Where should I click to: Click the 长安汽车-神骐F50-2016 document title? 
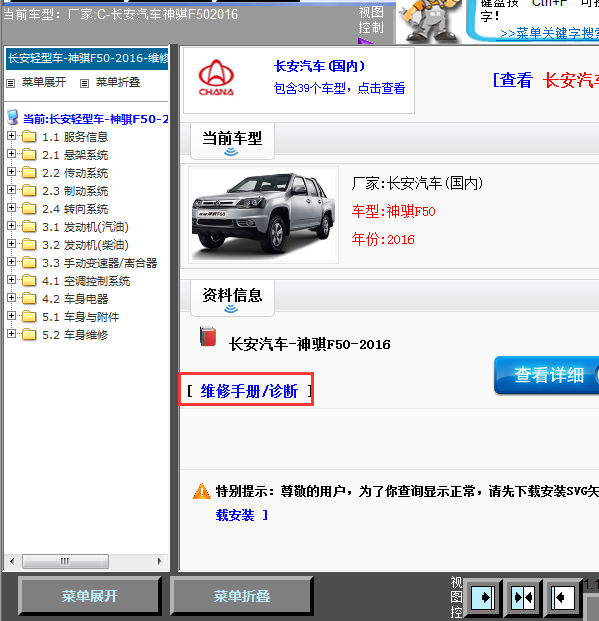point(309,344)
